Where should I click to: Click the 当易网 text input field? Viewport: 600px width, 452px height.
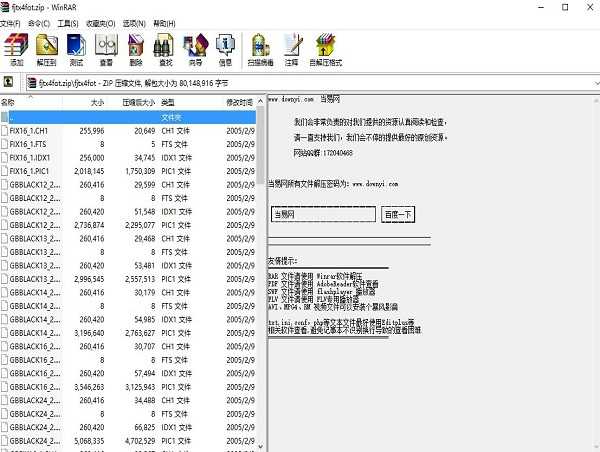click(322, 214)
